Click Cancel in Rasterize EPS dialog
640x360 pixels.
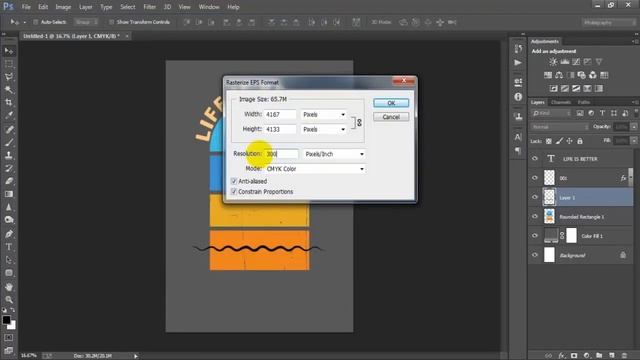click(x=391, y=117)
